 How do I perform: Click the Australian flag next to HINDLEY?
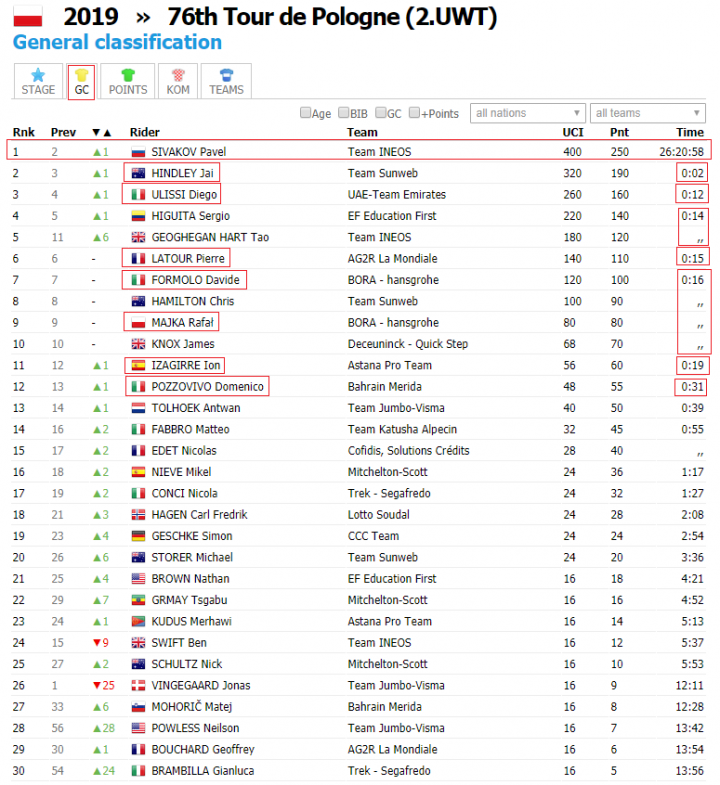coord(138,173)
